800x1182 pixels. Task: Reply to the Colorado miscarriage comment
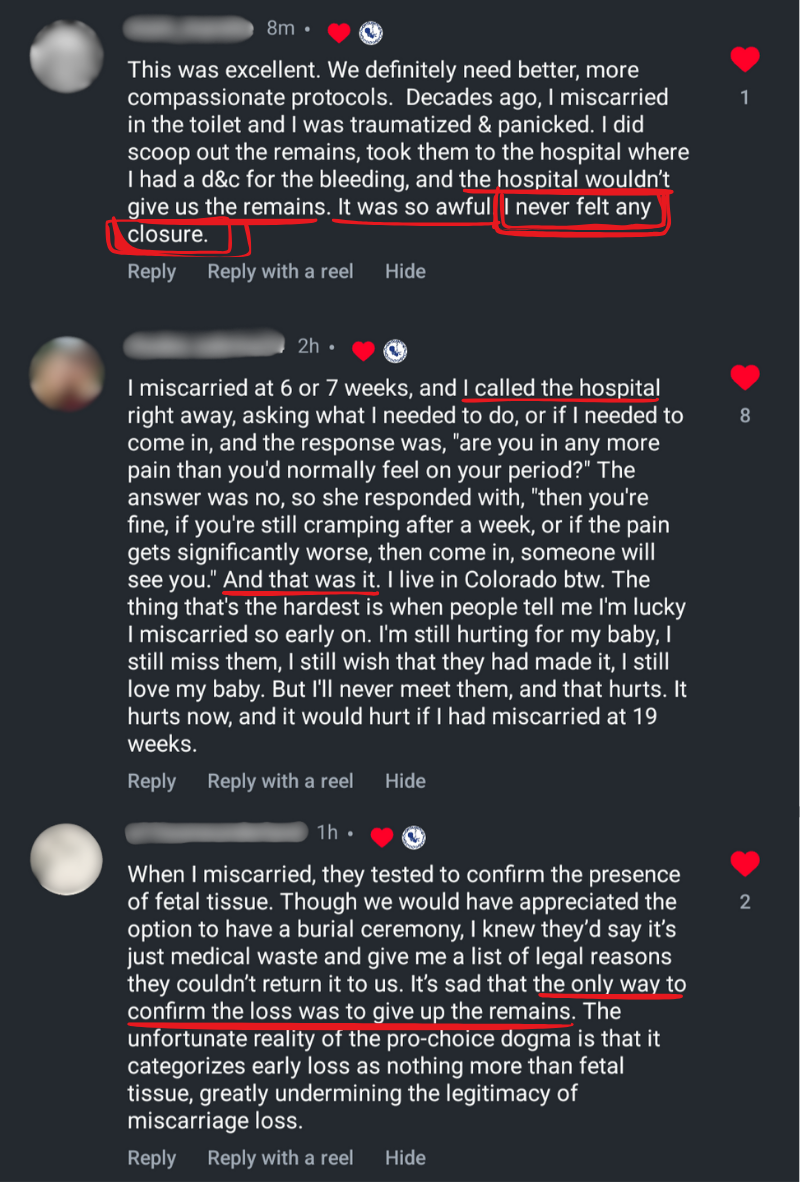[x=152, y=781]
